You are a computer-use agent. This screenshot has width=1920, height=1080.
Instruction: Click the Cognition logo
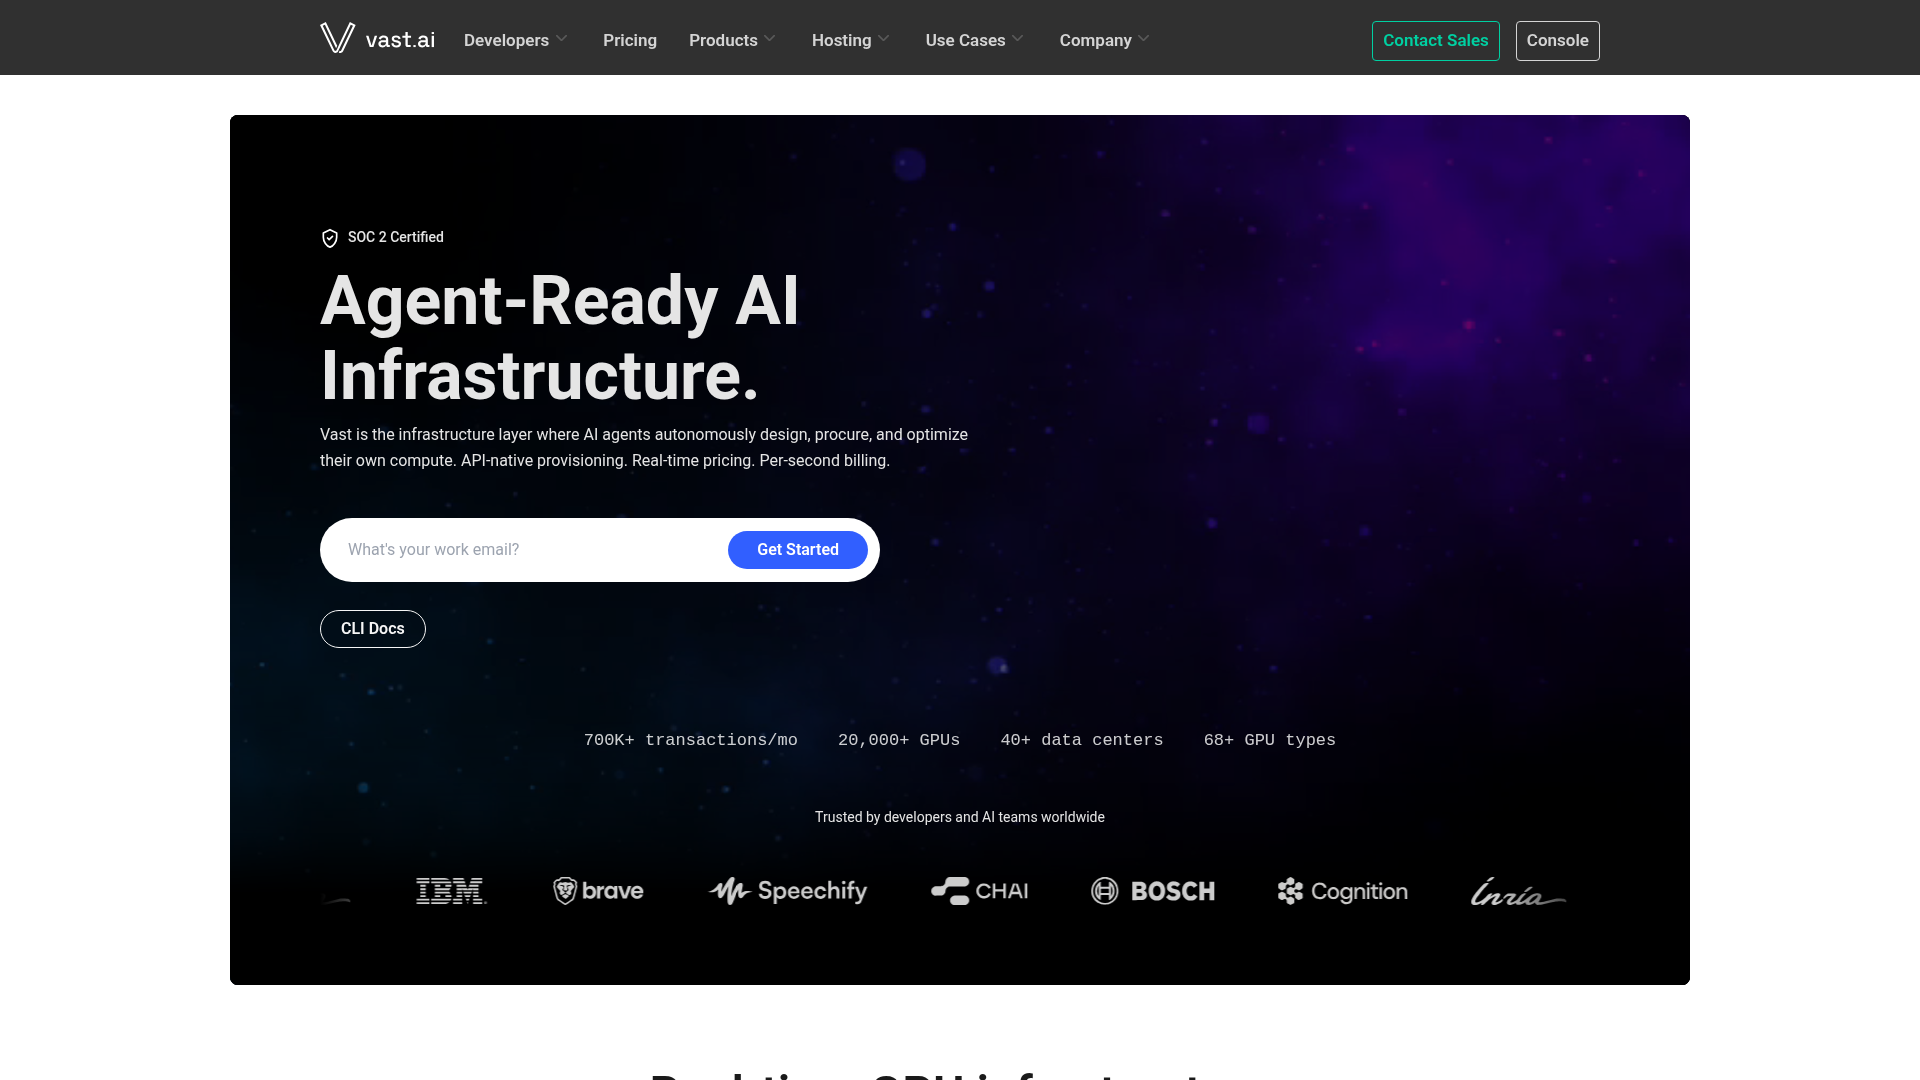coord(1342,891)
